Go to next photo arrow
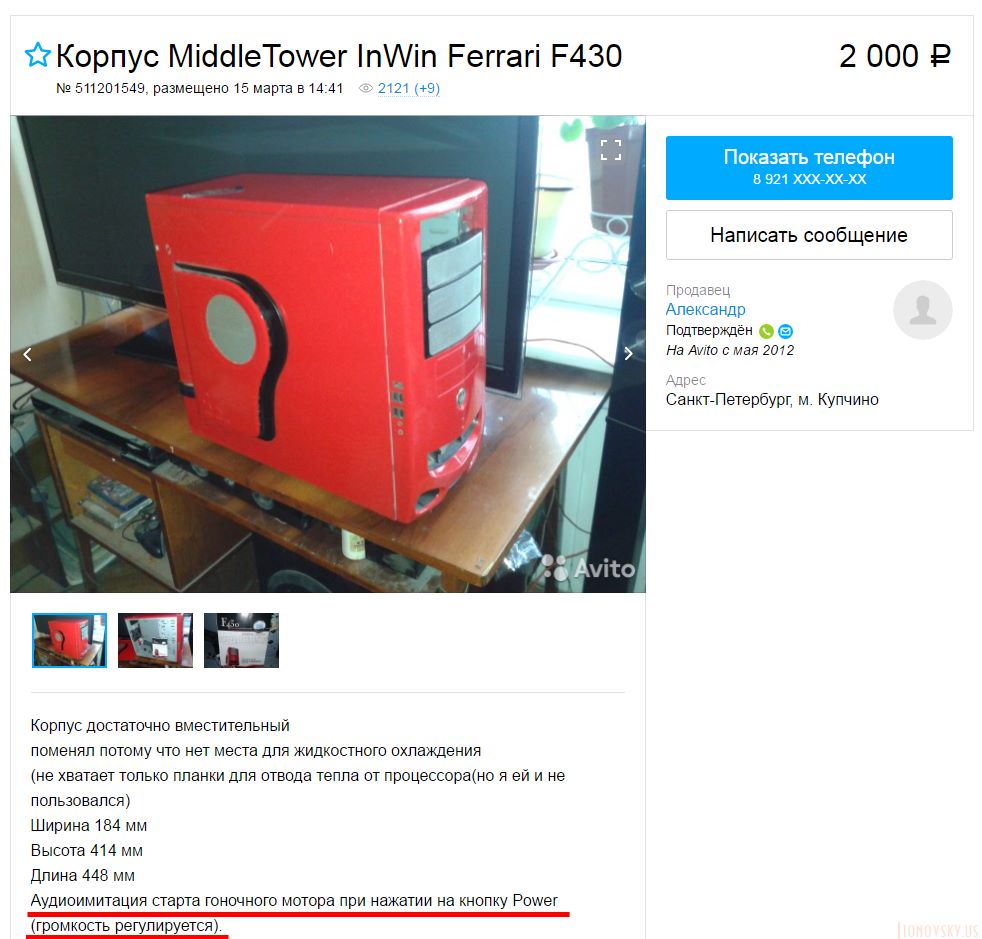 pos(628,354)
